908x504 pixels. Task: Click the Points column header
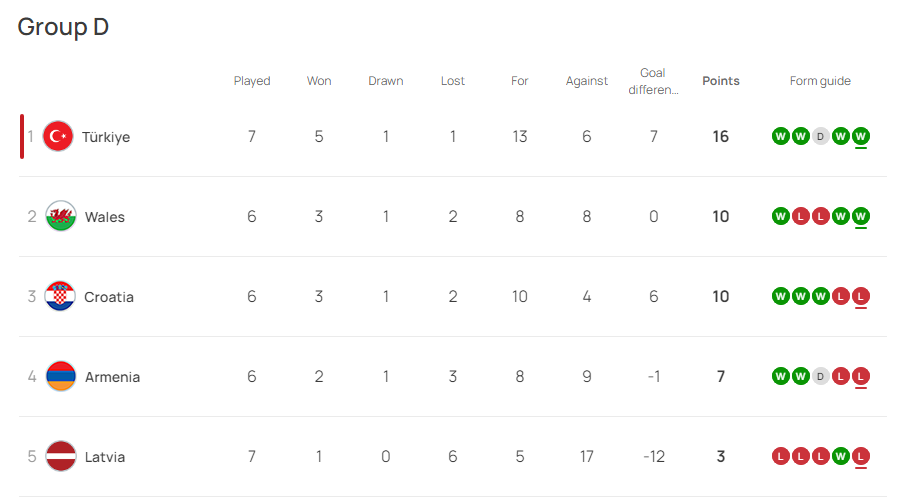click(721, 81)
